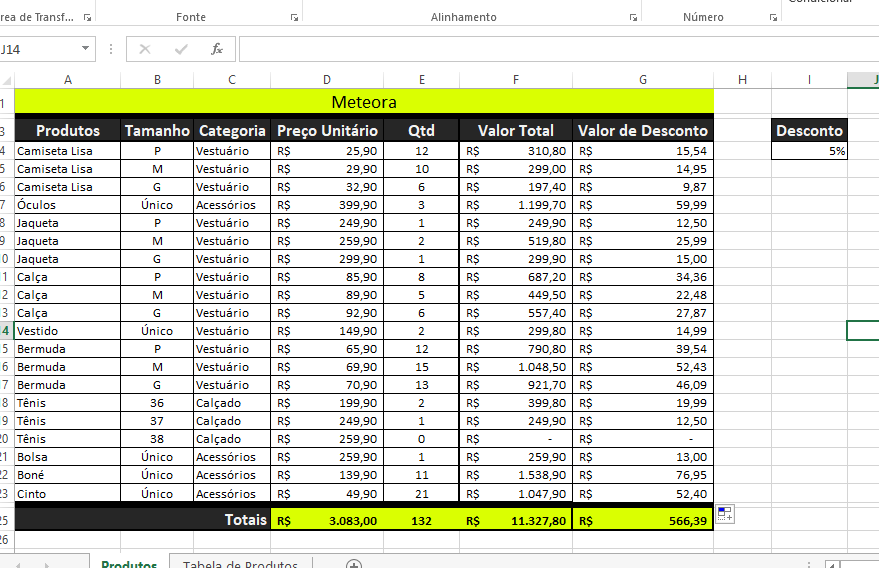Screen dimensions: 879x568
Task: Select Óculos valor total 1.199,70
Action: click(516, 205)
